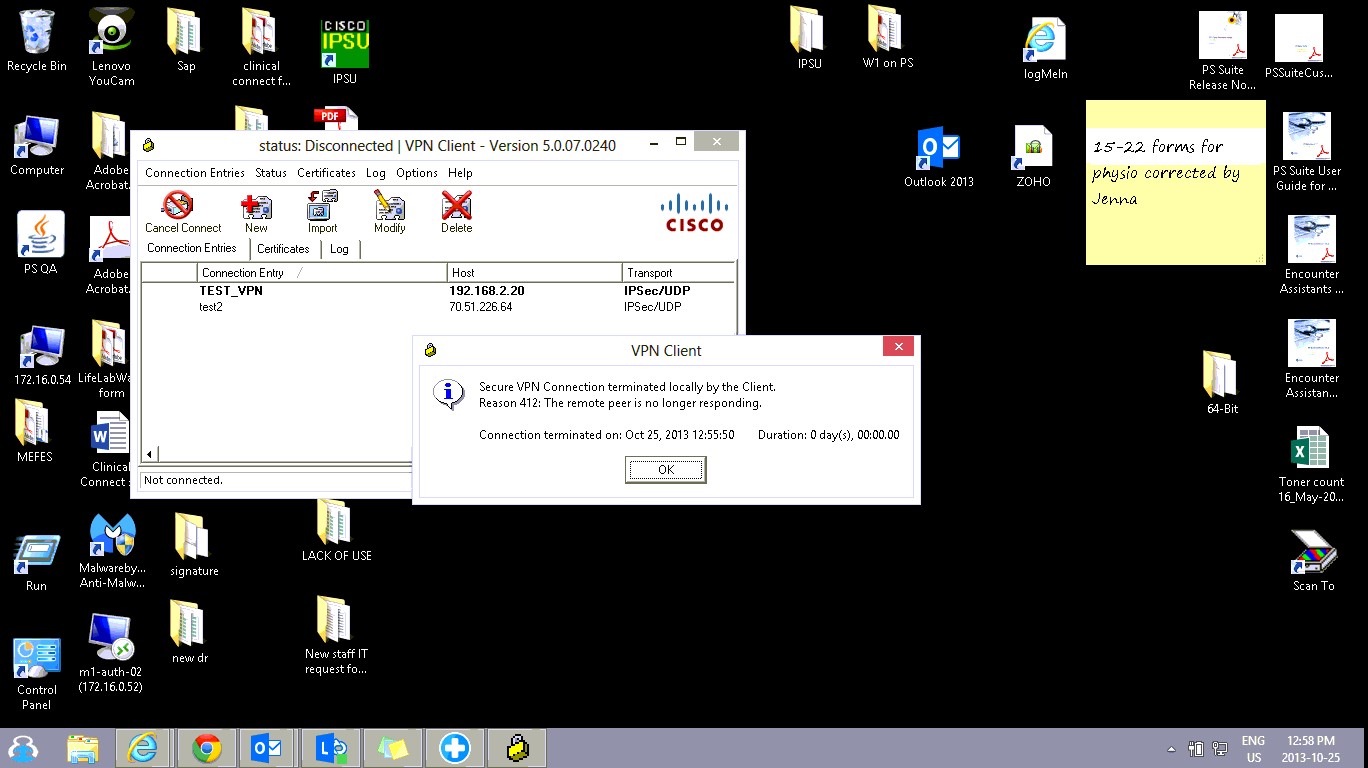Sort by the Connection Entry column header
The width and height of the screenshot is (1368, 768).
point(322,273)
